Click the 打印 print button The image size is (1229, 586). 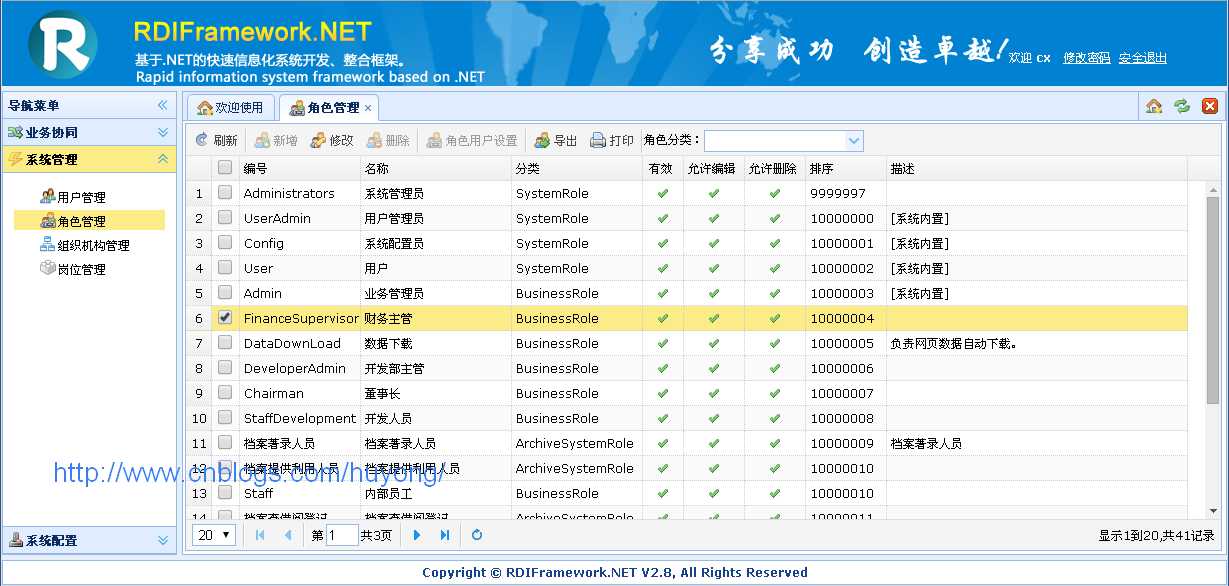click(x=612, y=141)
